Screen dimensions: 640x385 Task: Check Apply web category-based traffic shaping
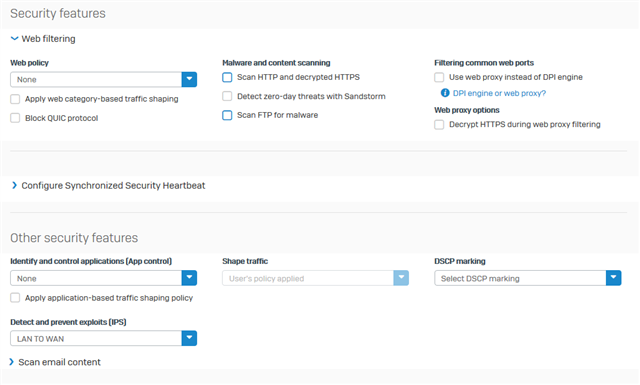(x=15, y=99)
